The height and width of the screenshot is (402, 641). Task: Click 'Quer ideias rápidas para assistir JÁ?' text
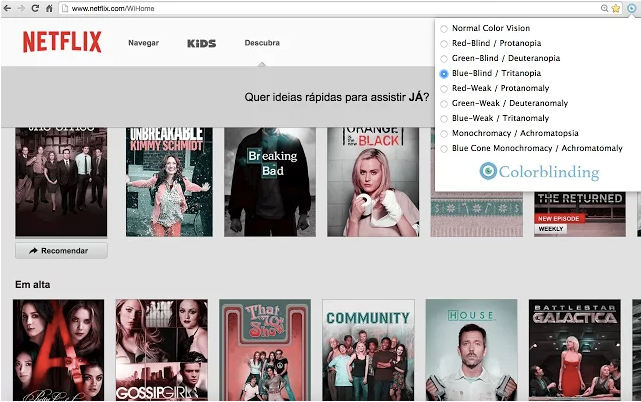point(337,97)
